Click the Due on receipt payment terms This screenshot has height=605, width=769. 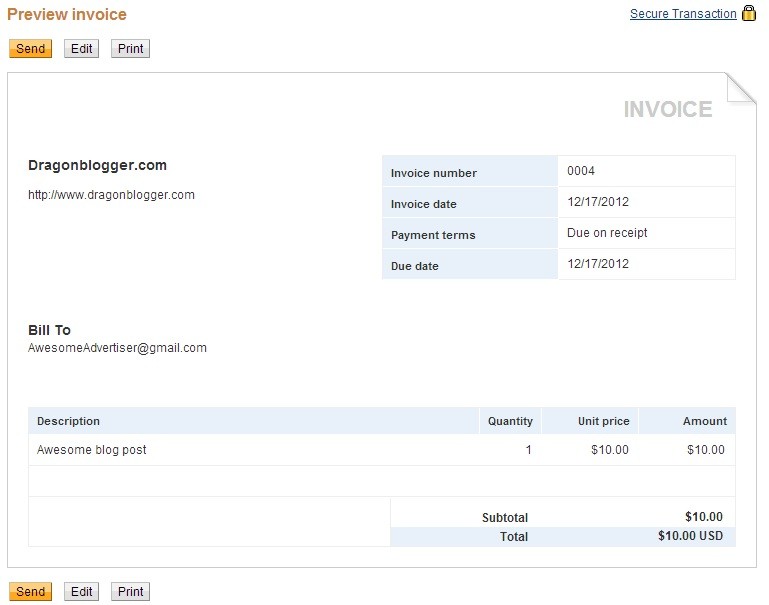(607, 233)
